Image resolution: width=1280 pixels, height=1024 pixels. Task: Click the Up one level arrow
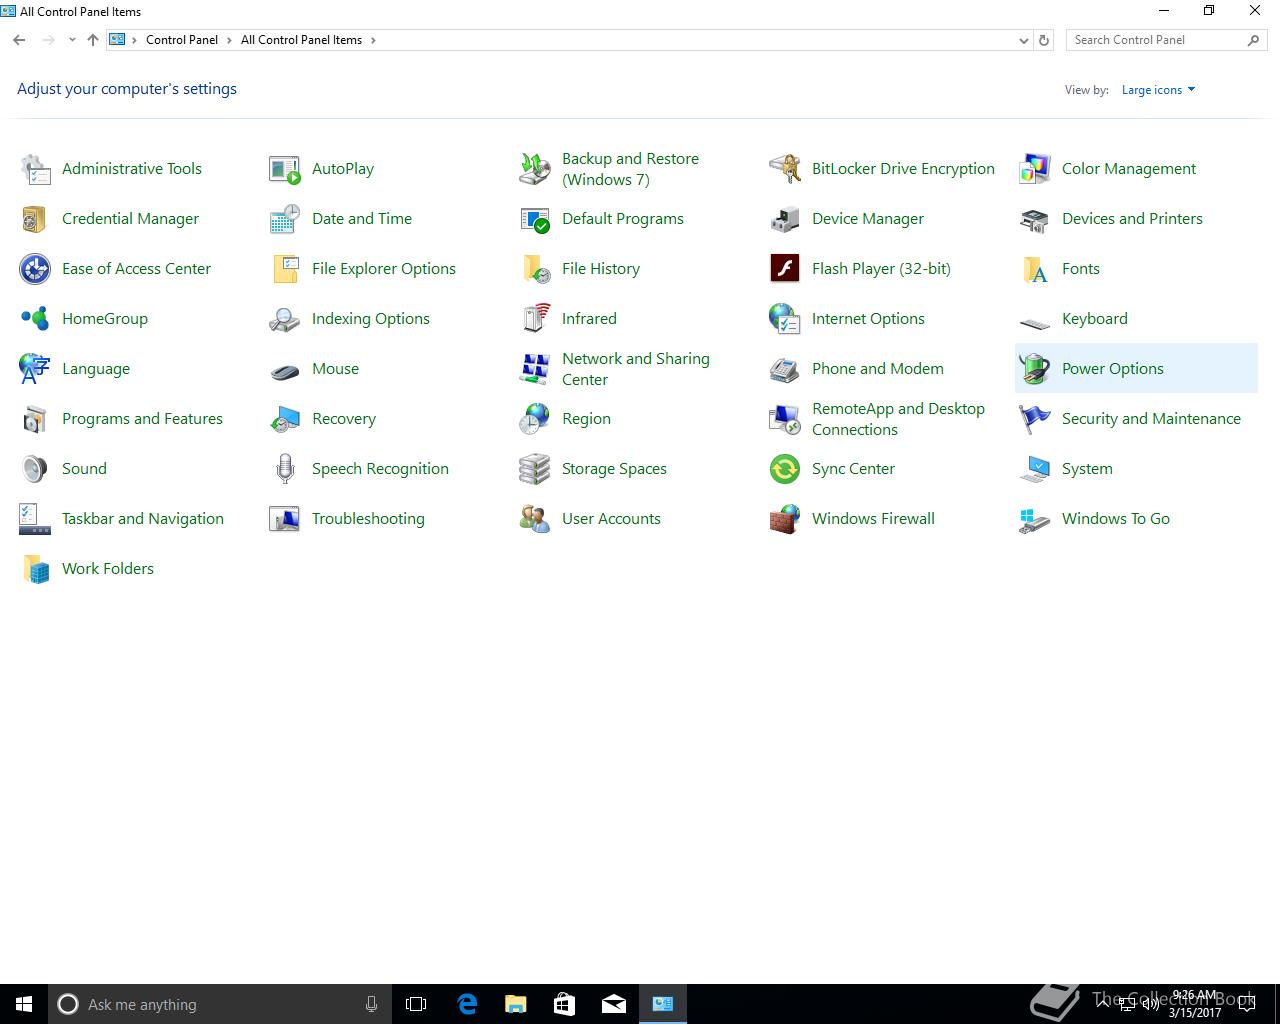(93, 40)
